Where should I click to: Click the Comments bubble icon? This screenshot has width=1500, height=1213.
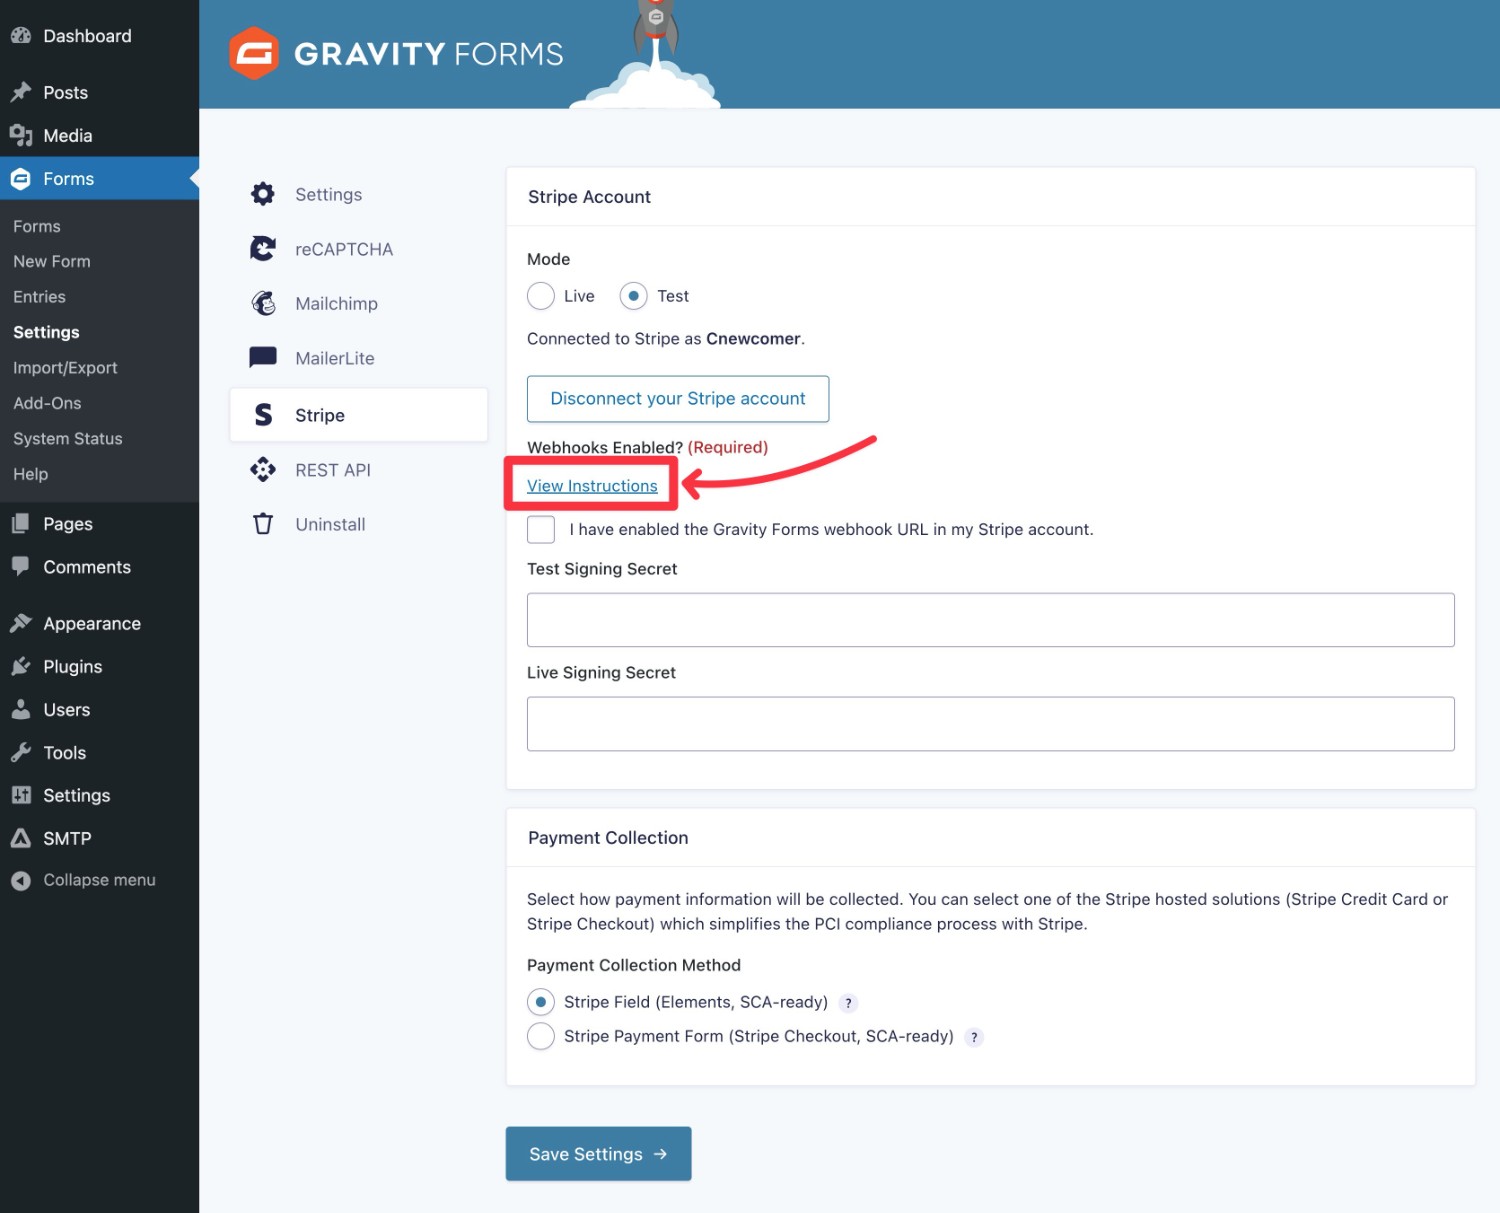(x=21, y=566)
